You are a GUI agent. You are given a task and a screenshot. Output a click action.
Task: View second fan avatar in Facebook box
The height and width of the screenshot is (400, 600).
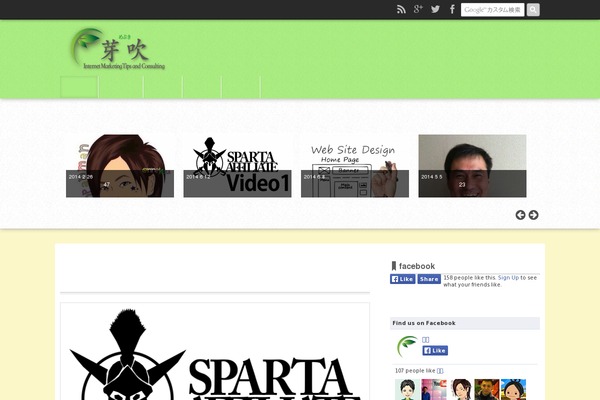pyautogui.click(x=434, y=390)
